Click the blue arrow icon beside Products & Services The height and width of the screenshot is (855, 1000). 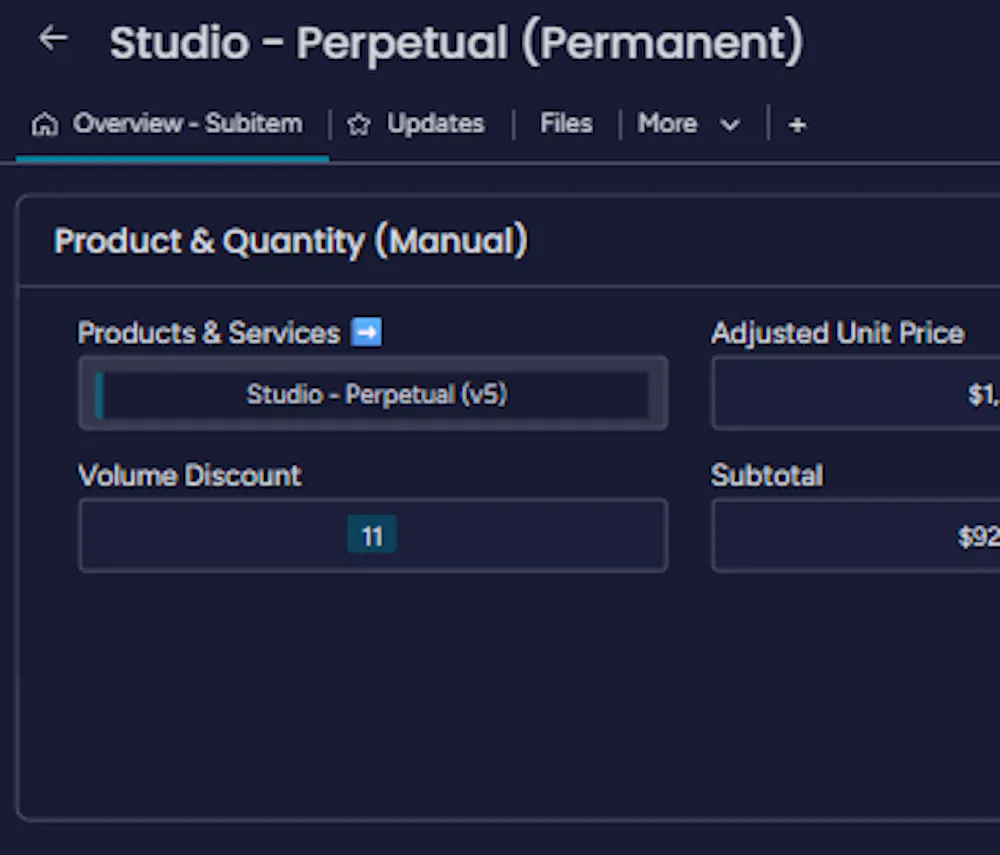tap(367, 333)
